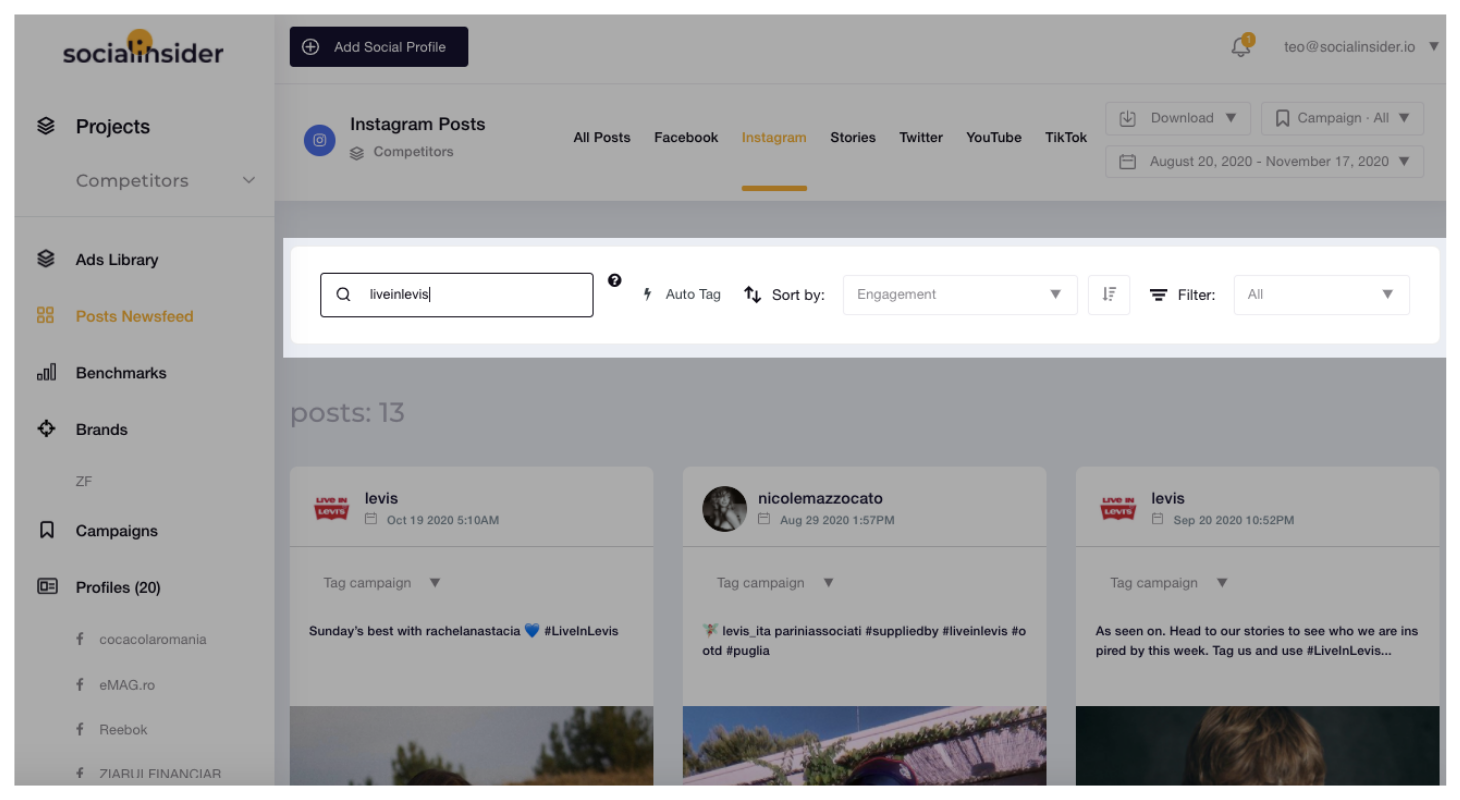
Task: Click the Levi's logo on Oct 19 post
Action: [x=331, y=508]
